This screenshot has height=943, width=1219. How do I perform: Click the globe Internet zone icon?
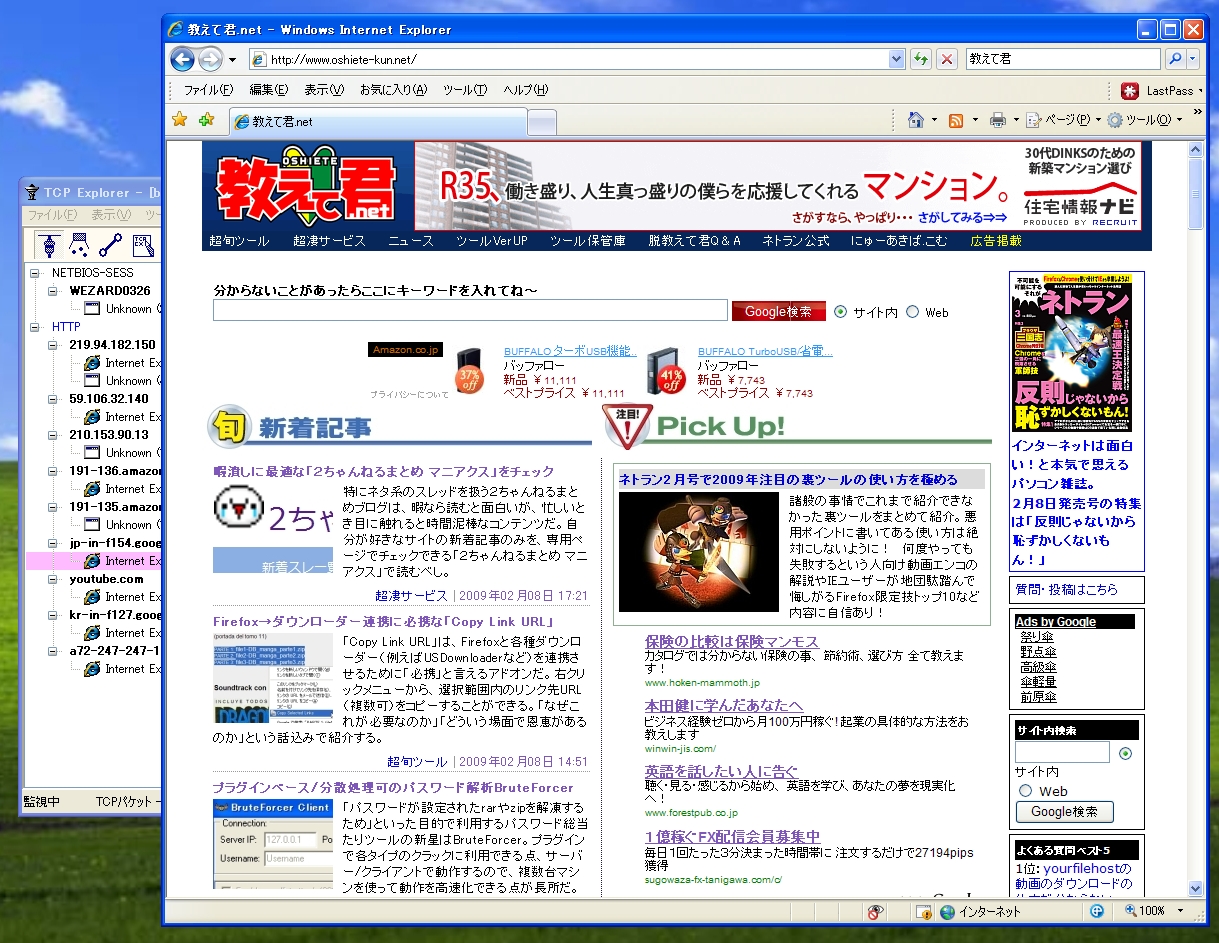[x=948, y=911]
